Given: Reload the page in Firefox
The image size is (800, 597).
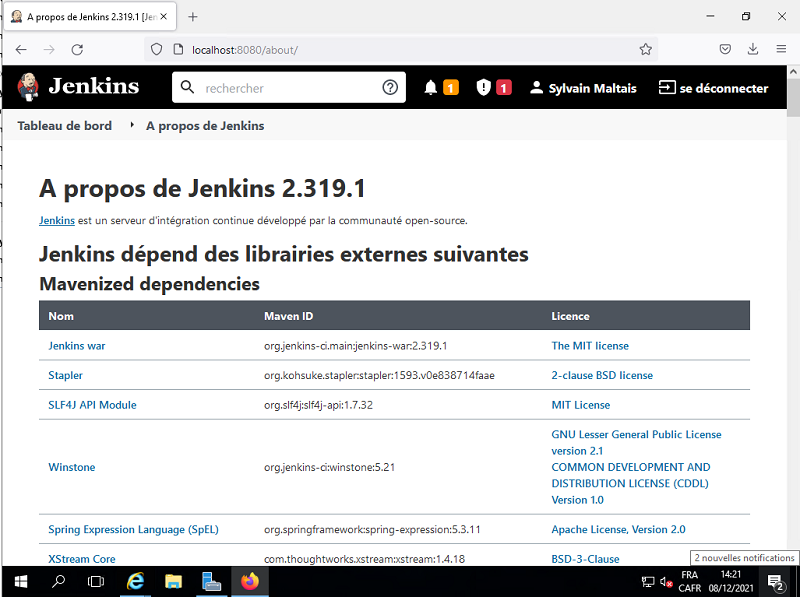Looking at the screenshot, I should tap(77, 49).
